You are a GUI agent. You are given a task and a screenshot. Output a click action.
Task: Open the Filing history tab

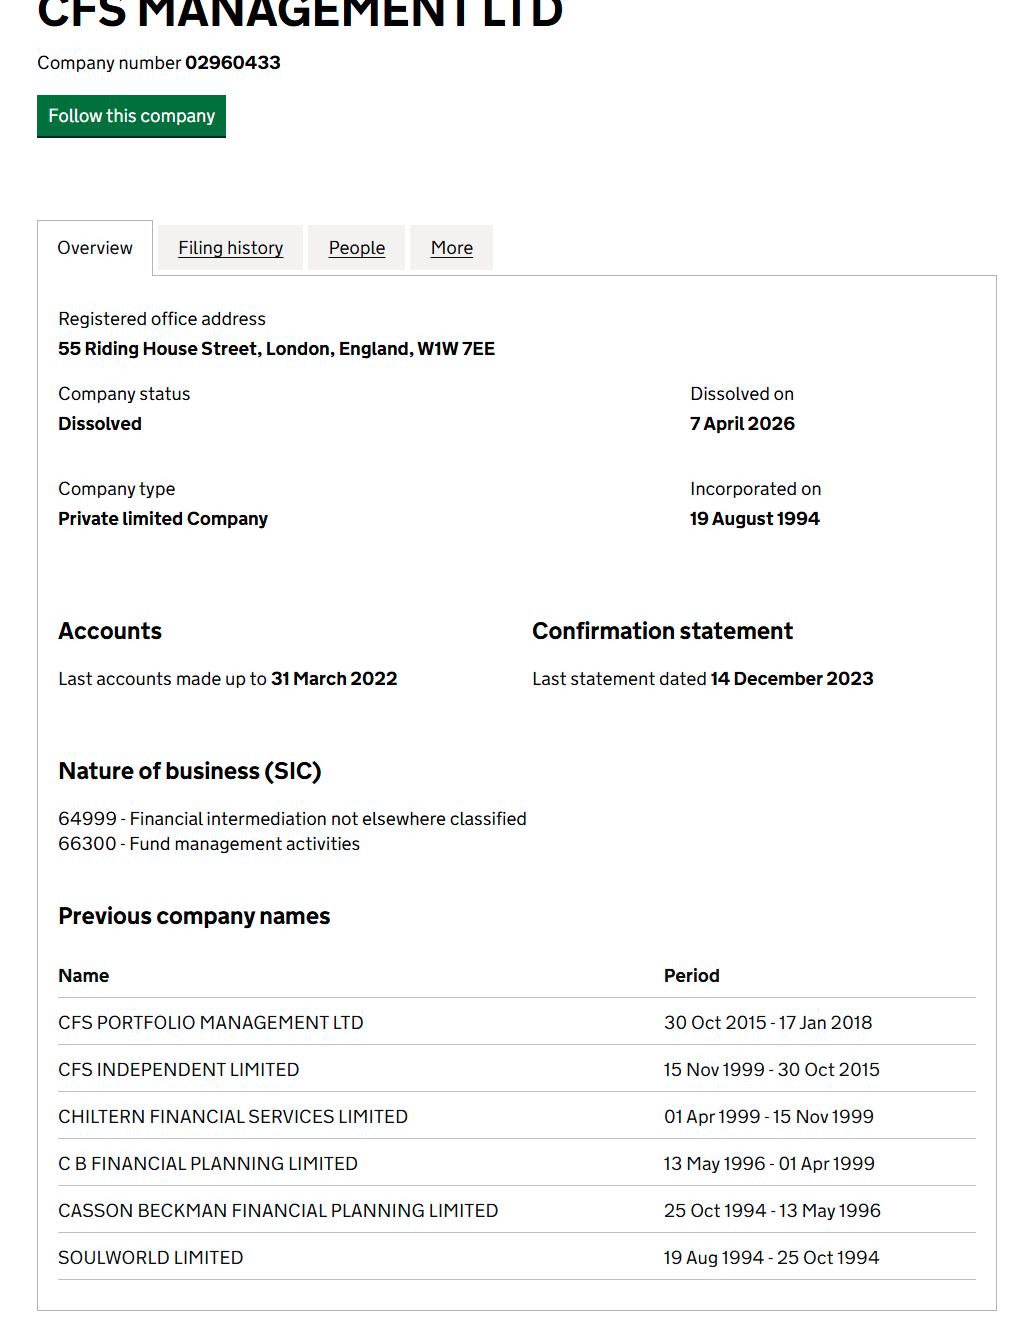point(231,248)
